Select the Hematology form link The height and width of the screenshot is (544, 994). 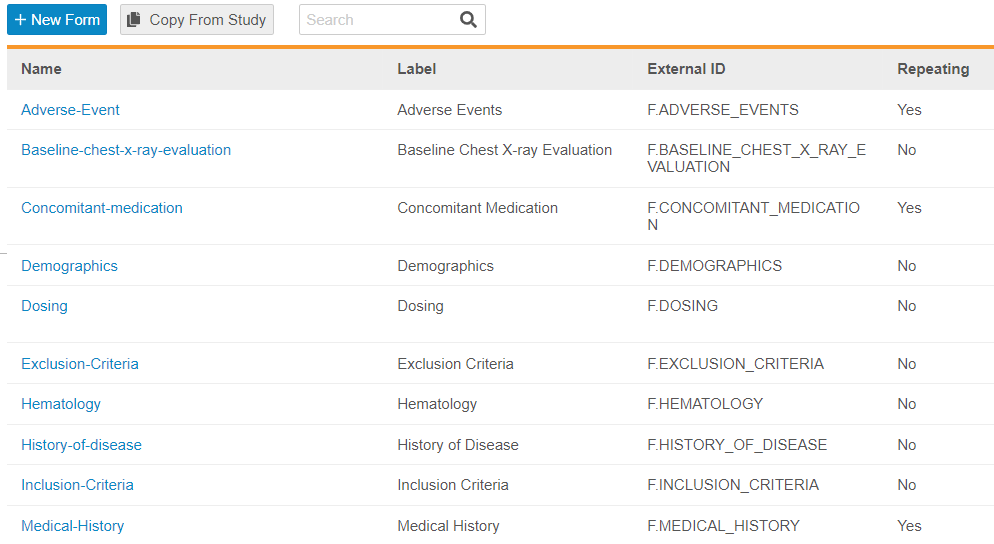tap(61, 404)
